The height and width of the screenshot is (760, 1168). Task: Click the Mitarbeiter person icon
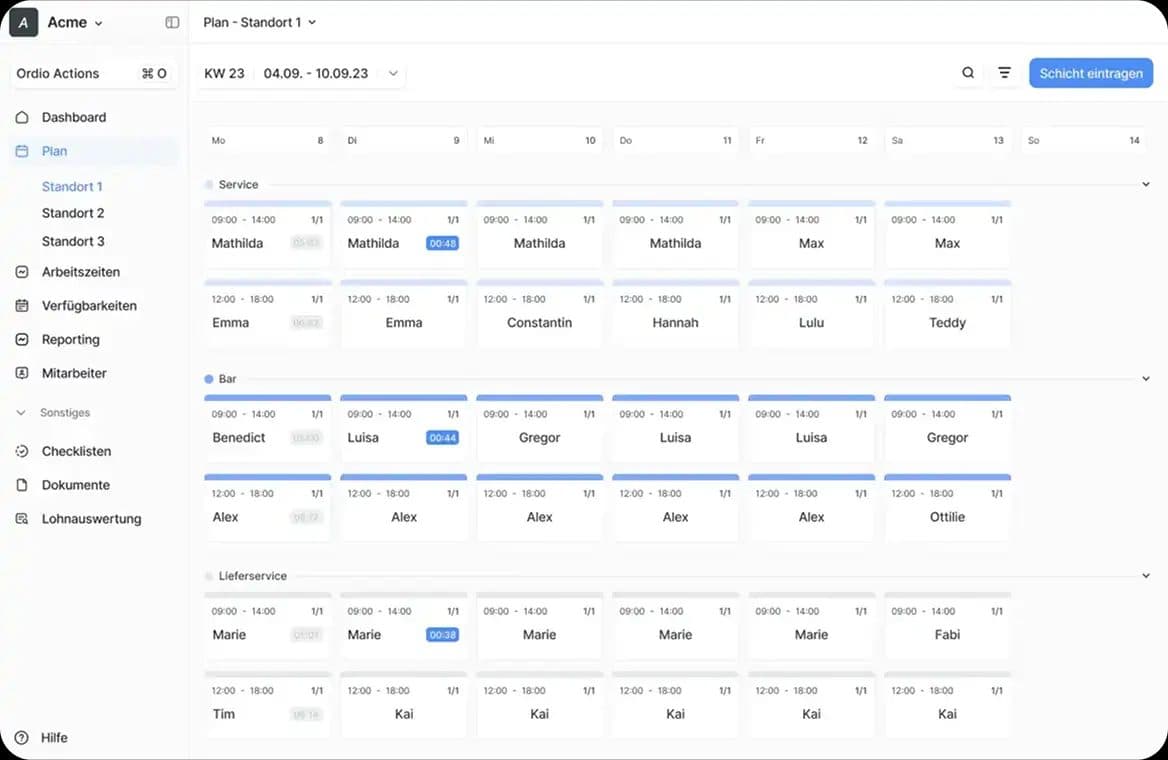[22, 373]
